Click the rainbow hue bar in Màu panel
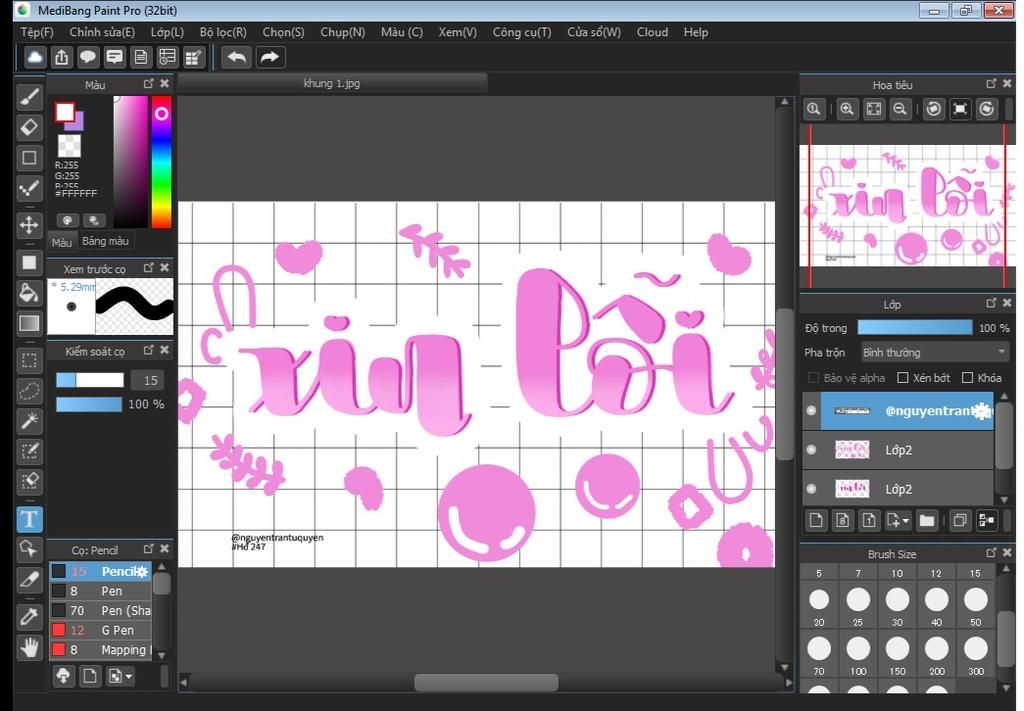 [x=161, y=162]
